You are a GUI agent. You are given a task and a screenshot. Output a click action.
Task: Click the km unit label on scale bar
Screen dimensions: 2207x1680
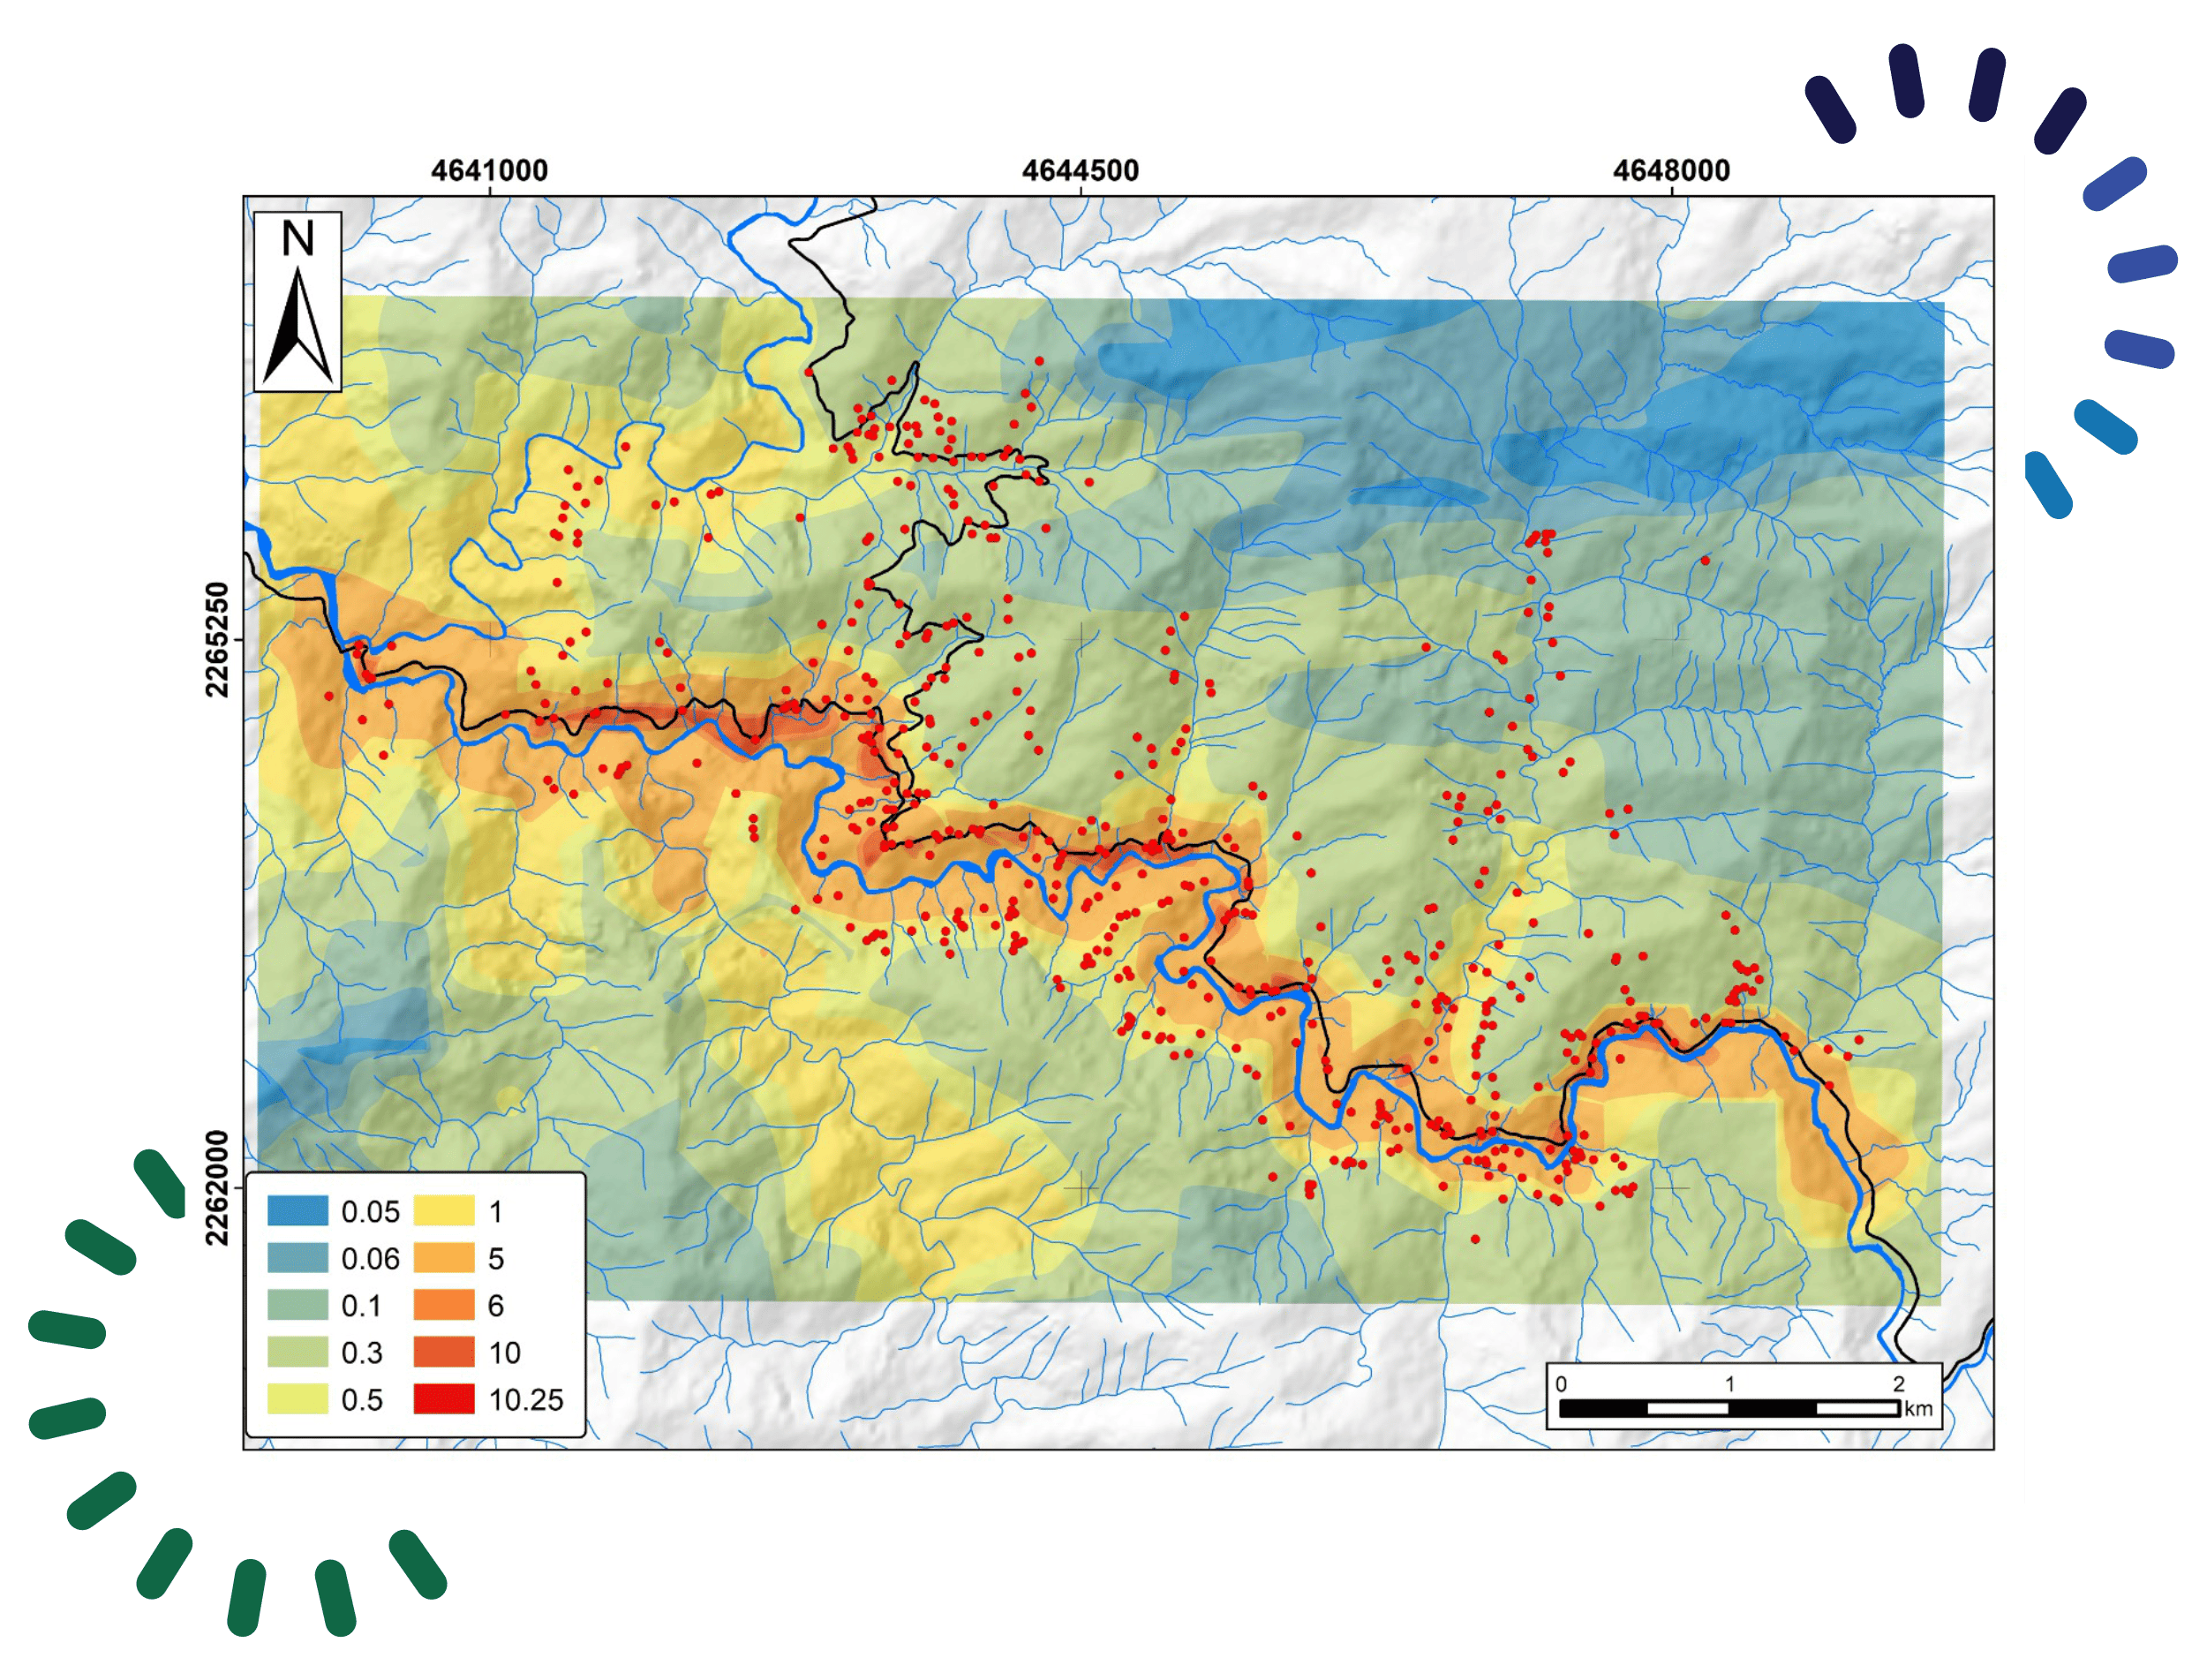tap(1918, 1409)
